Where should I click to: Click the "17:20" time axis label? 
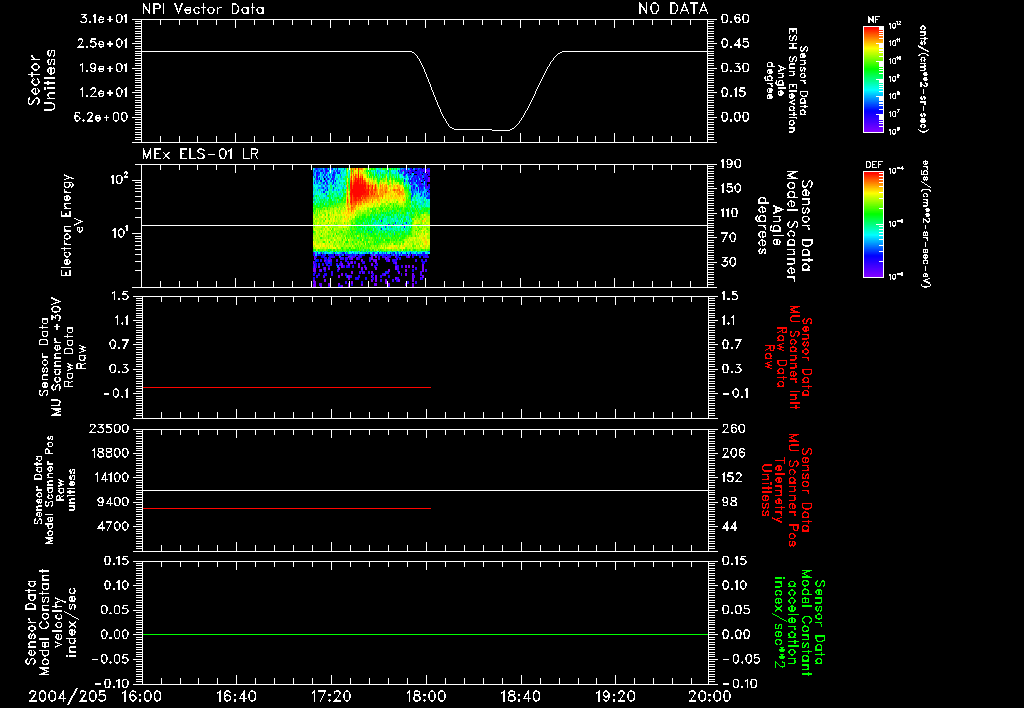331,696
